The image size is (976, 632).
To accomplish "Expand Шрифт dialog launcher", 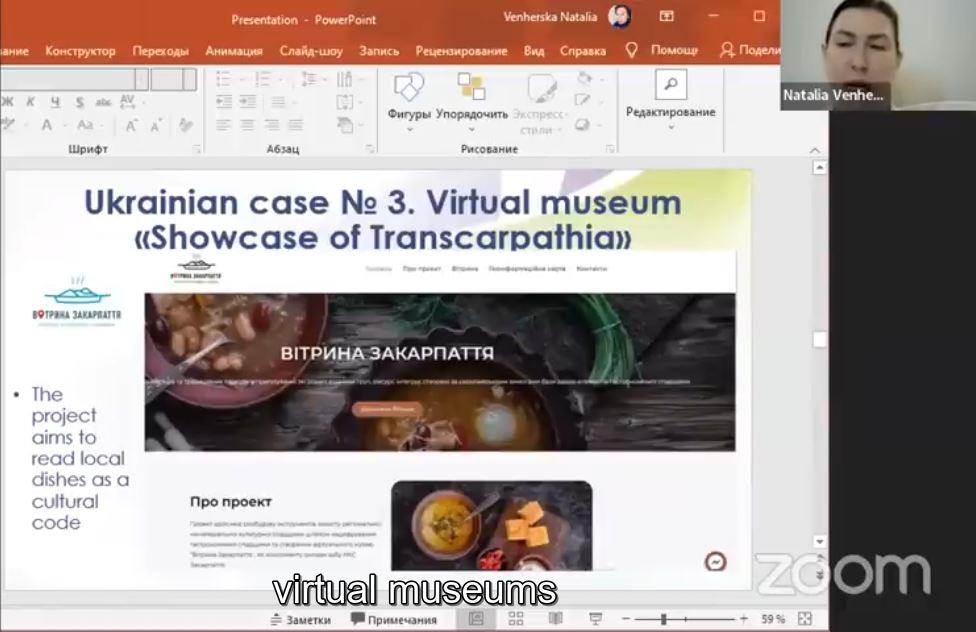I will [x=197, y=149].
